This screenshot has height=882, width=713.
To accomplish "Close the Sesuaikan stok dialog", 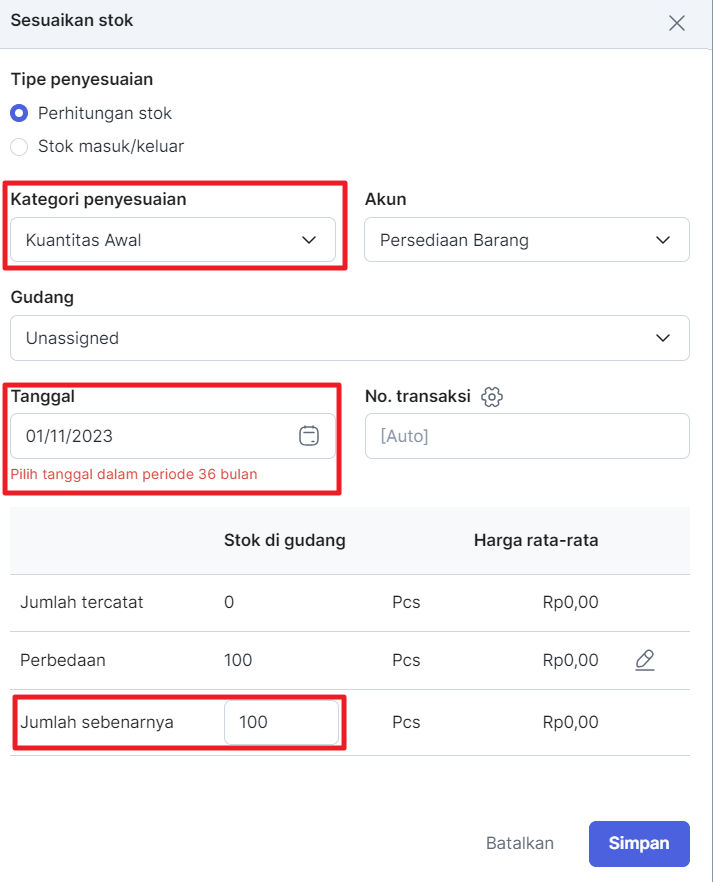I will coord(677,23).
